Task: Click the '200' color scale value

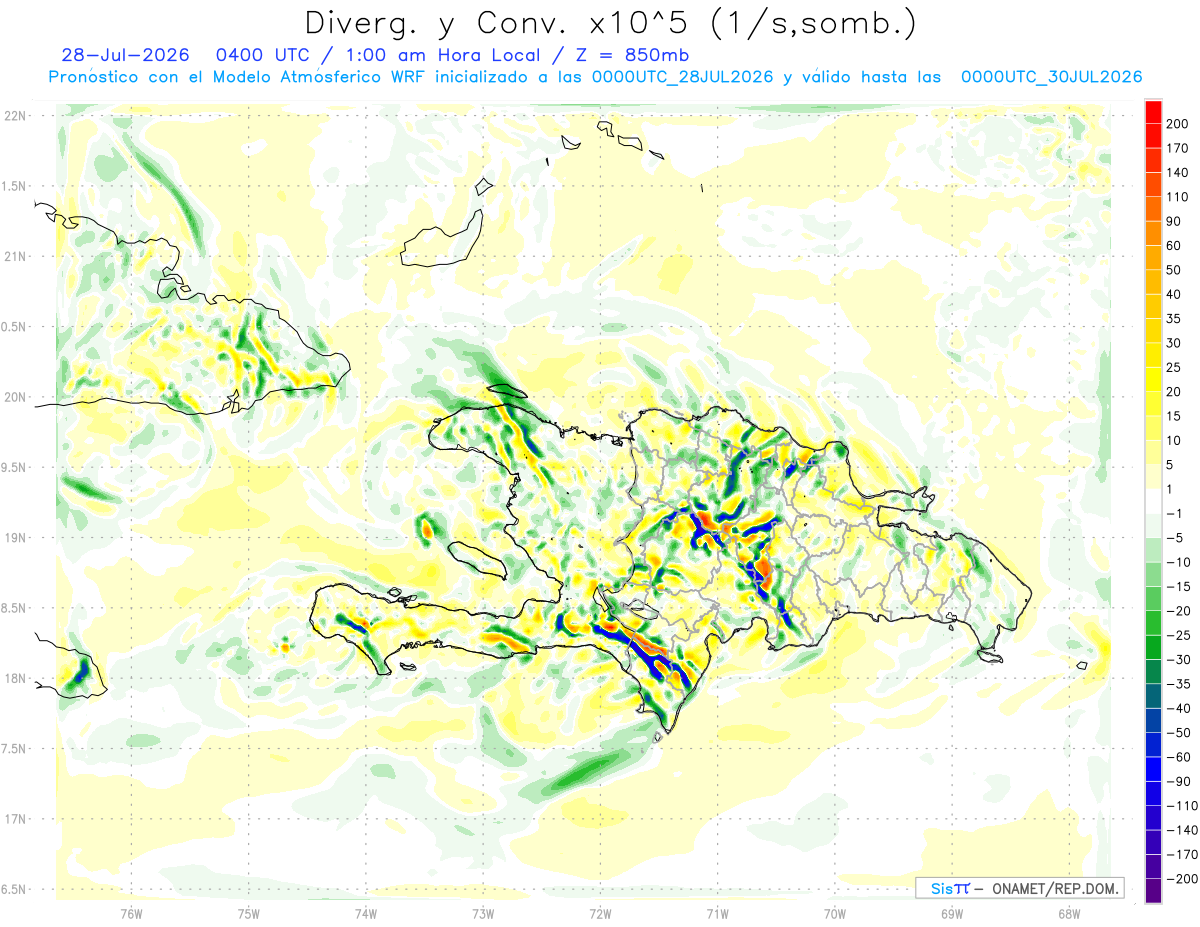Action: click(1178, 124)
